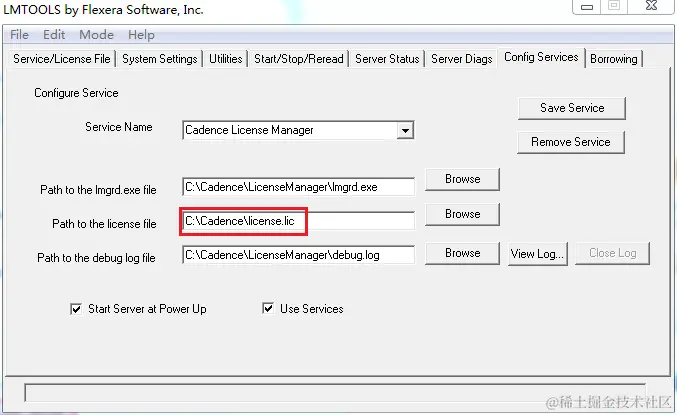Open the Utilities tab
The image size is (677, 415).
226,59
